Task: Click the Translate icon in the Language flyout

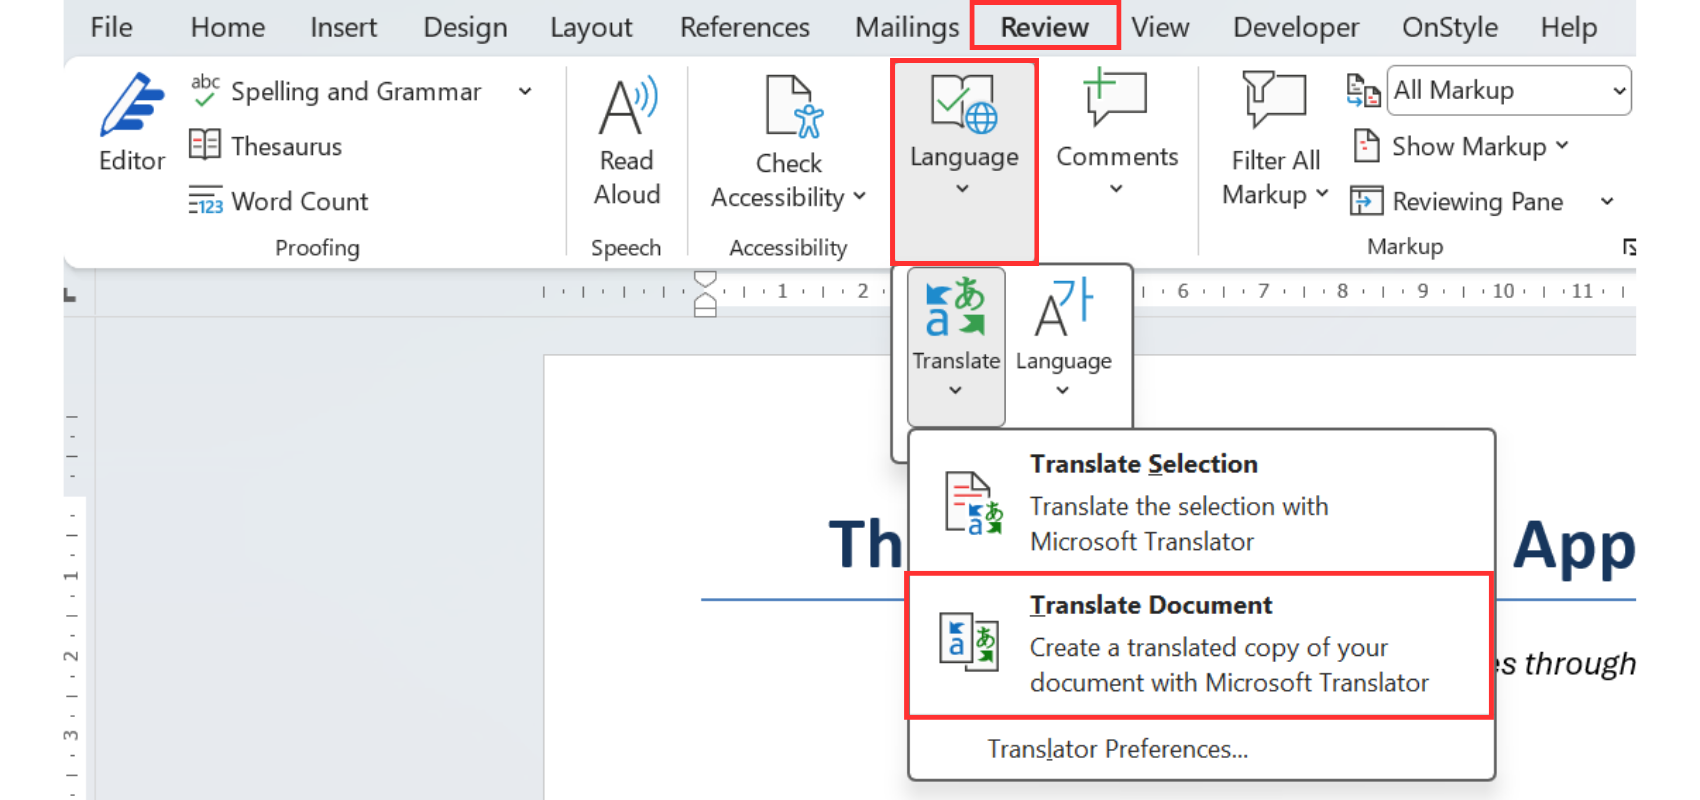Action: pos(955,307)
